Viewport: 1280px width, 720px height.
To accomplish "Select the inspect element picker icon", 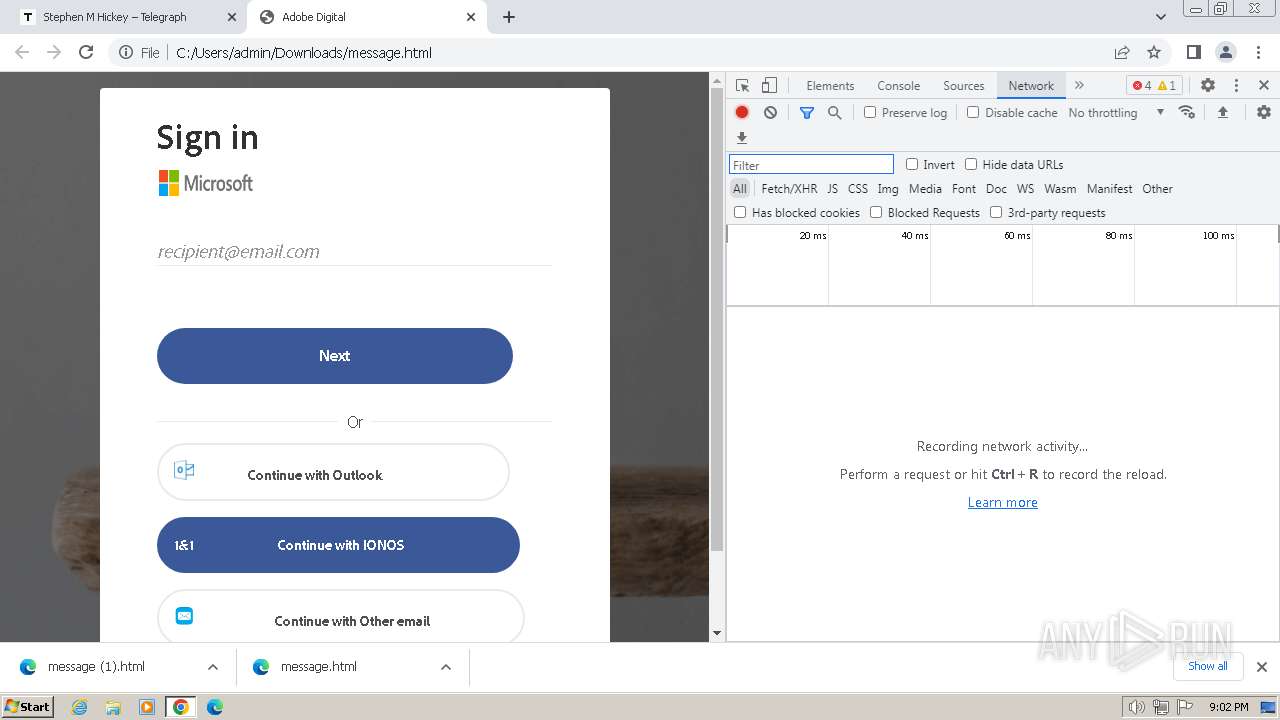I will (742, 86).
